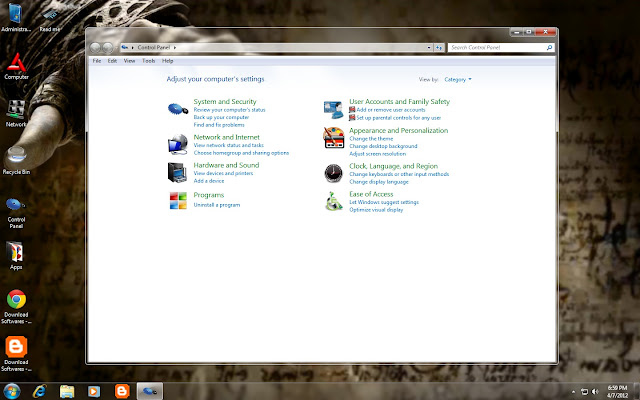Click Uninstall a program link
640x400 pixels.
[x=217, y=205]
